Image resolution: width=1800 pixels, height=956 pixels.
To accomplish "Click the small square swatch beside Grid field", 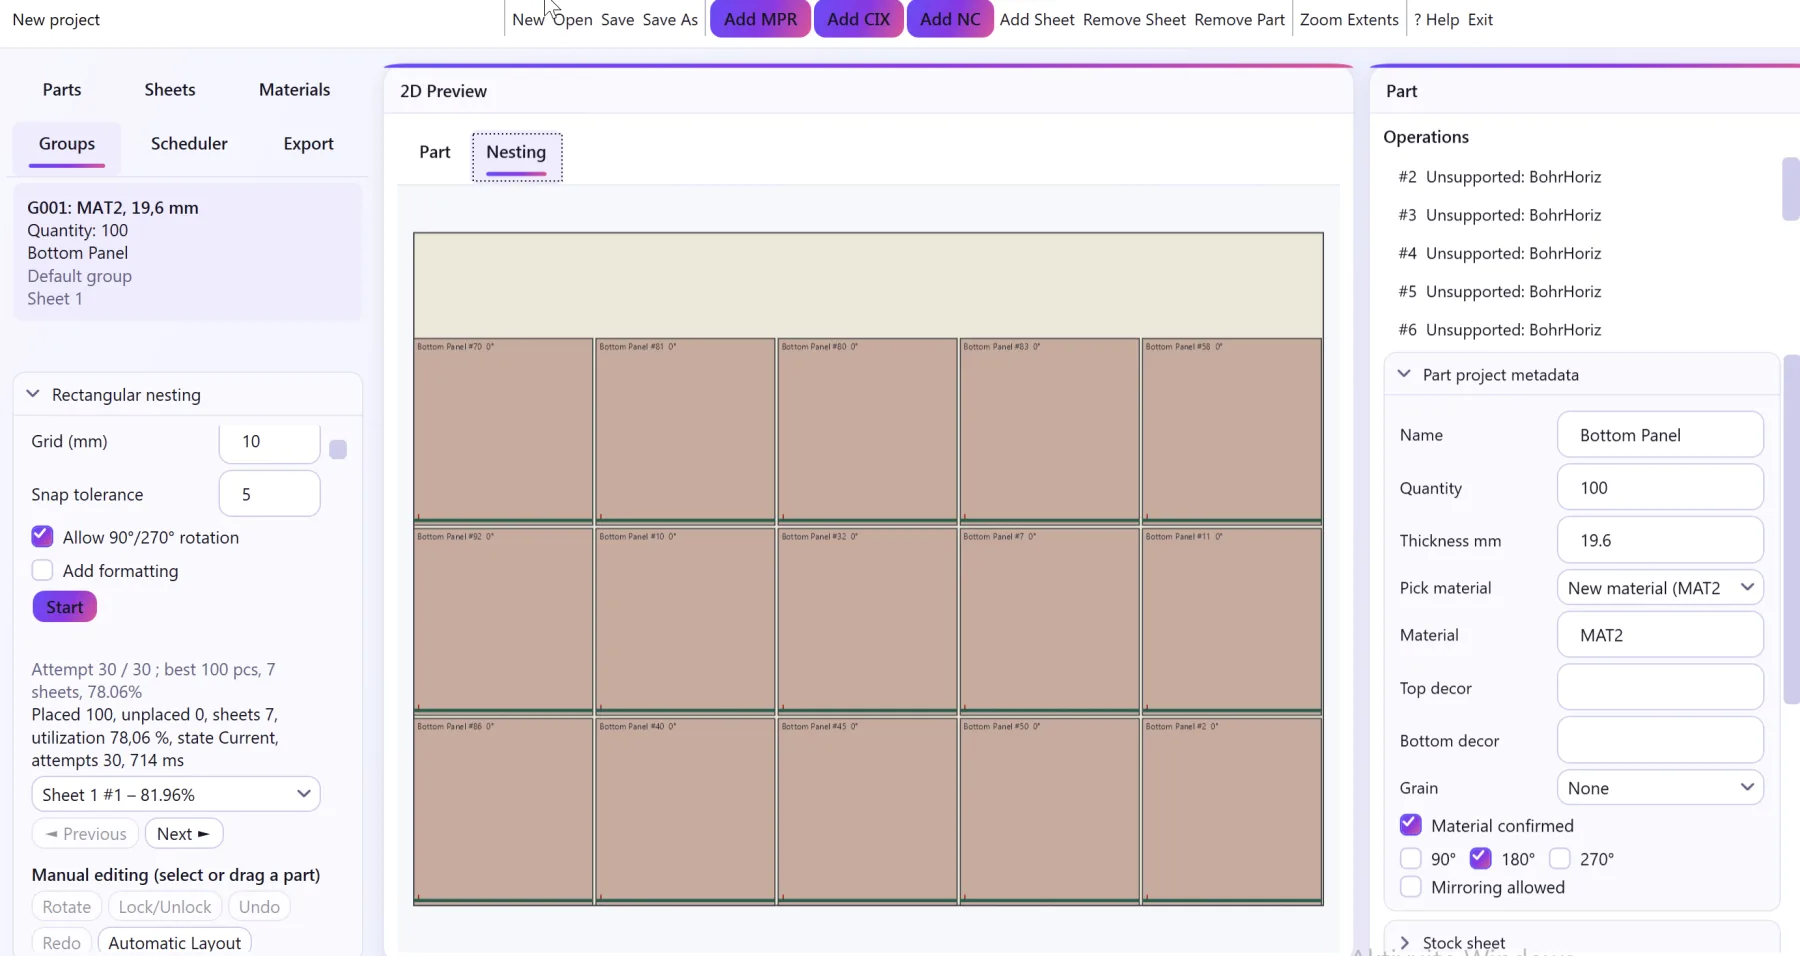I will click(x=338, y=450).
